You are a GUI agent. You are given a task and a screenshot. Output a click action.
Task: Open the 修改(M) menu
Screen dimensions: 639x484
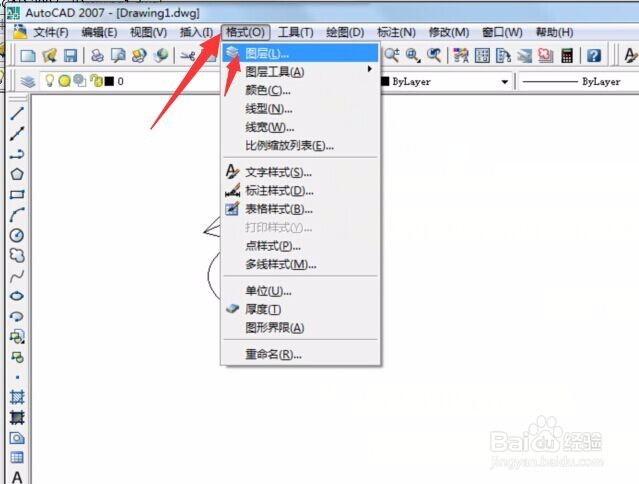click(x=449, y=32)
